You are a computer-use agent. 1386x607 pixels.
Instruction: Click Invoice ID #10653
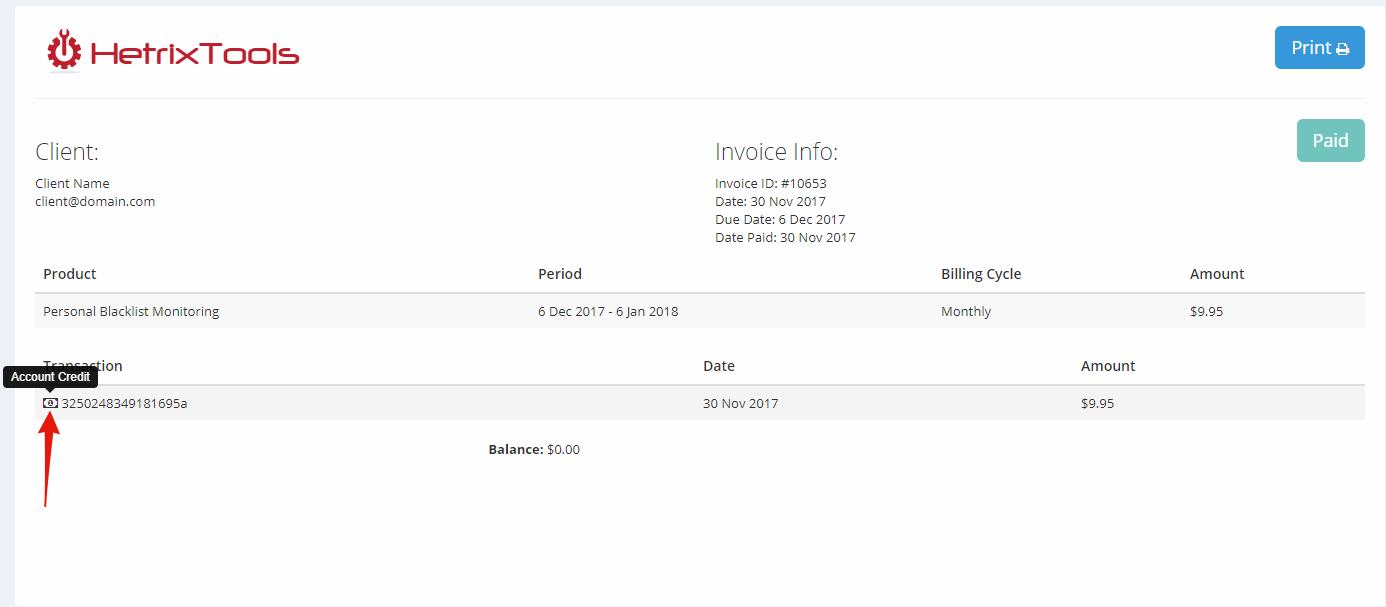771,183
